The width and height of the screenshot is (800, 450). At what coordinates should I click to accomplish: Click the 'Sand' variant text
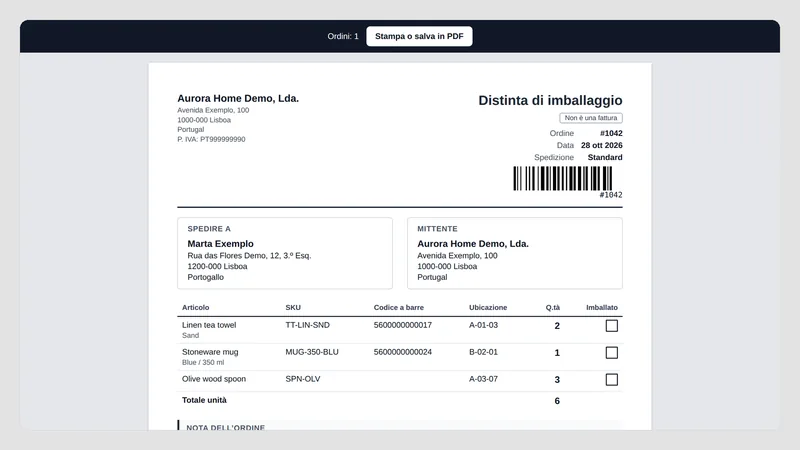tap(190, 335)
